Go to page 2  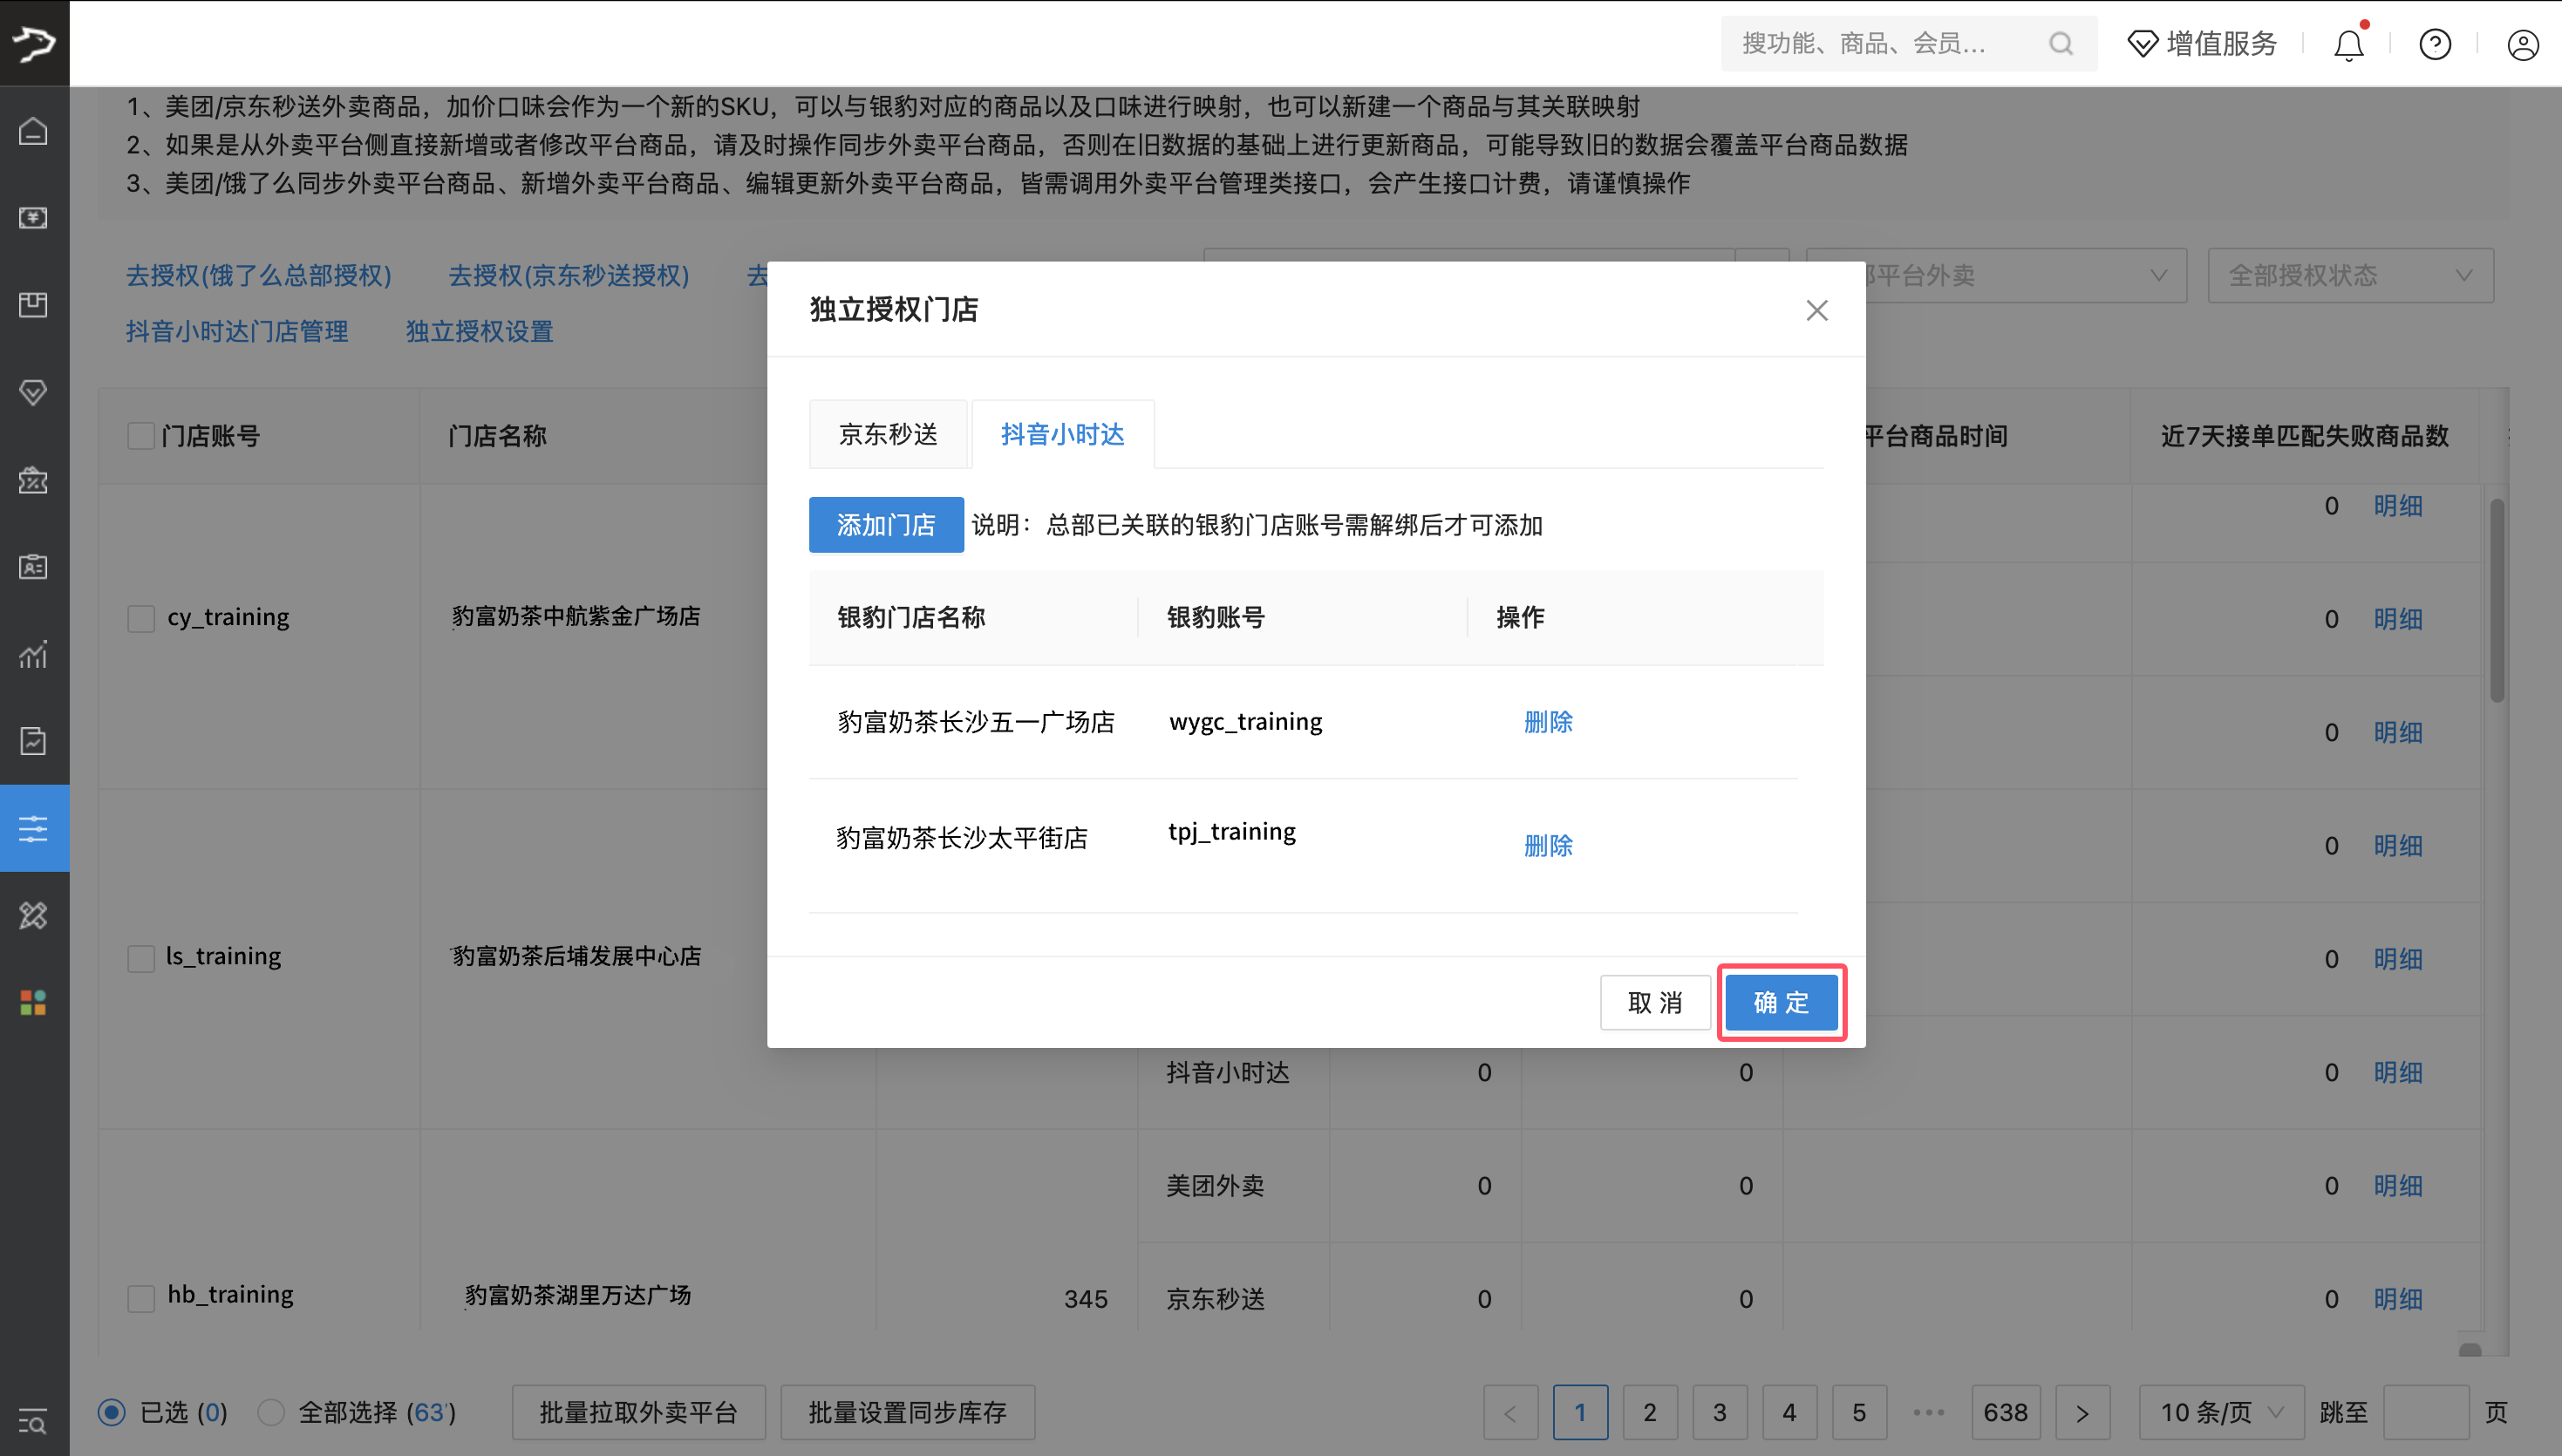tap(1650, 1412)
